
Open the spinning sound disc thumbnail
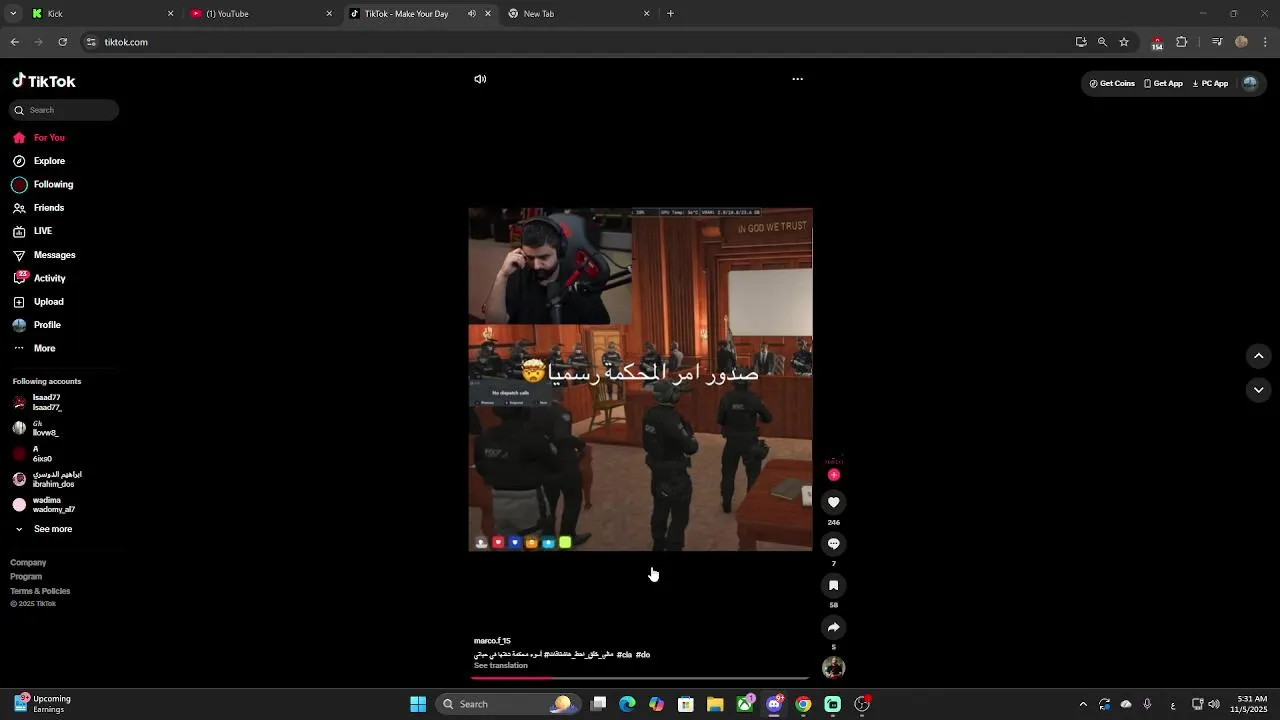833,667
